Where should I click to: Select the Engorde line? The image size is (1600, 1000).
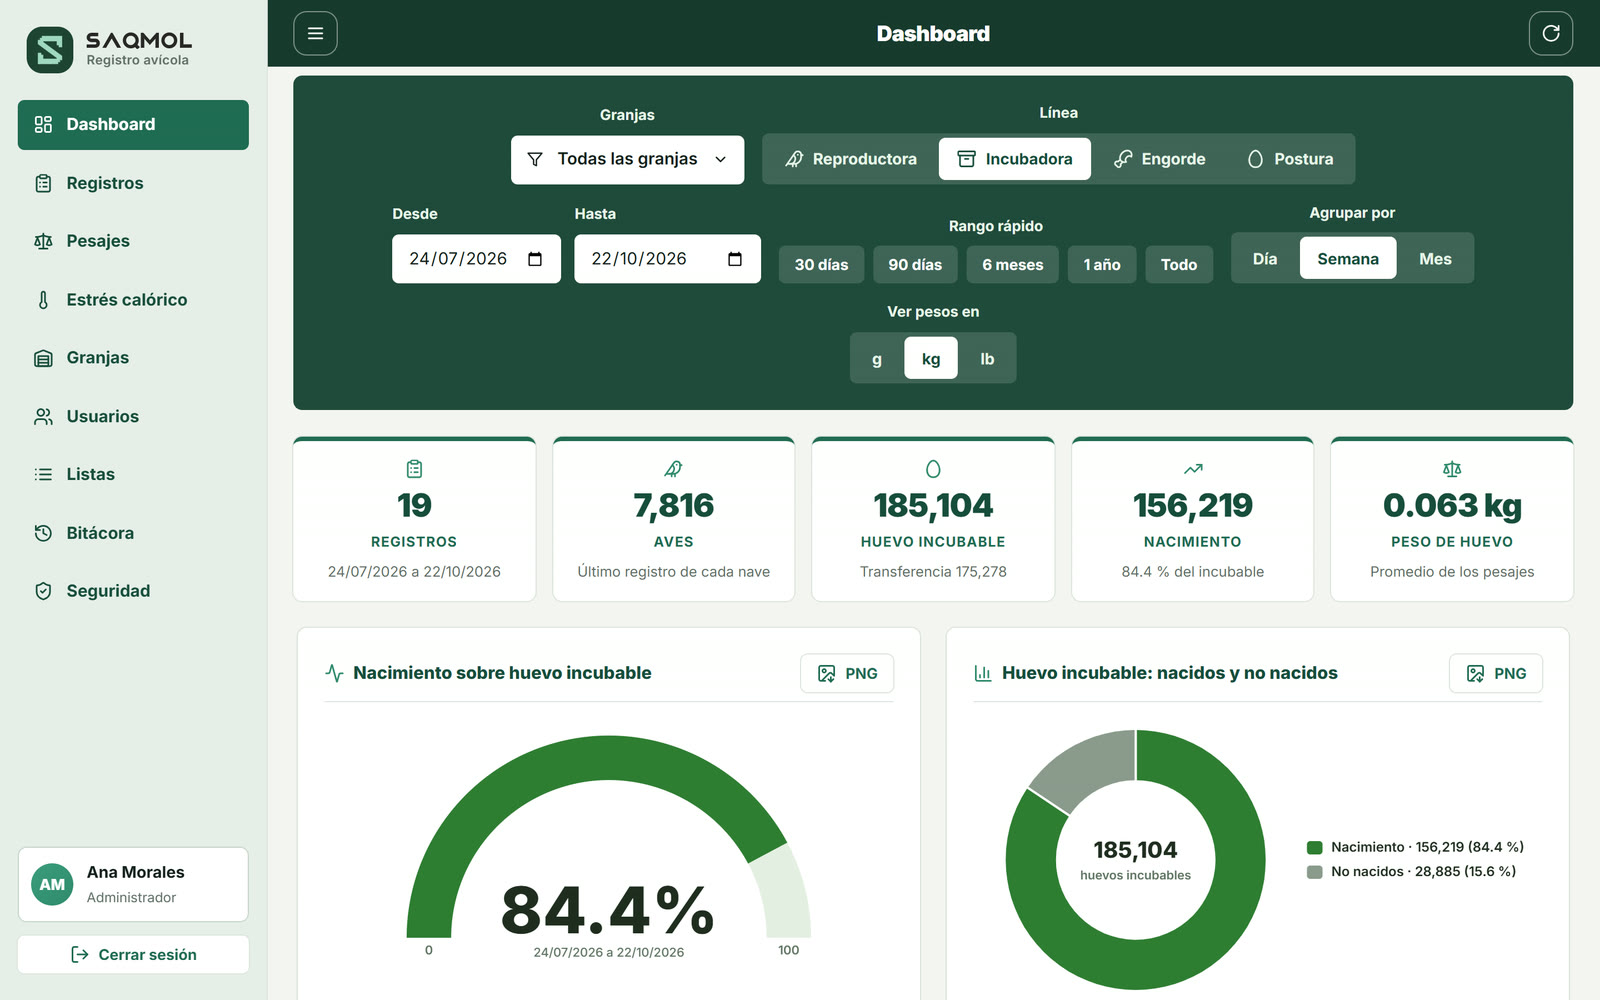[1160, 159]
